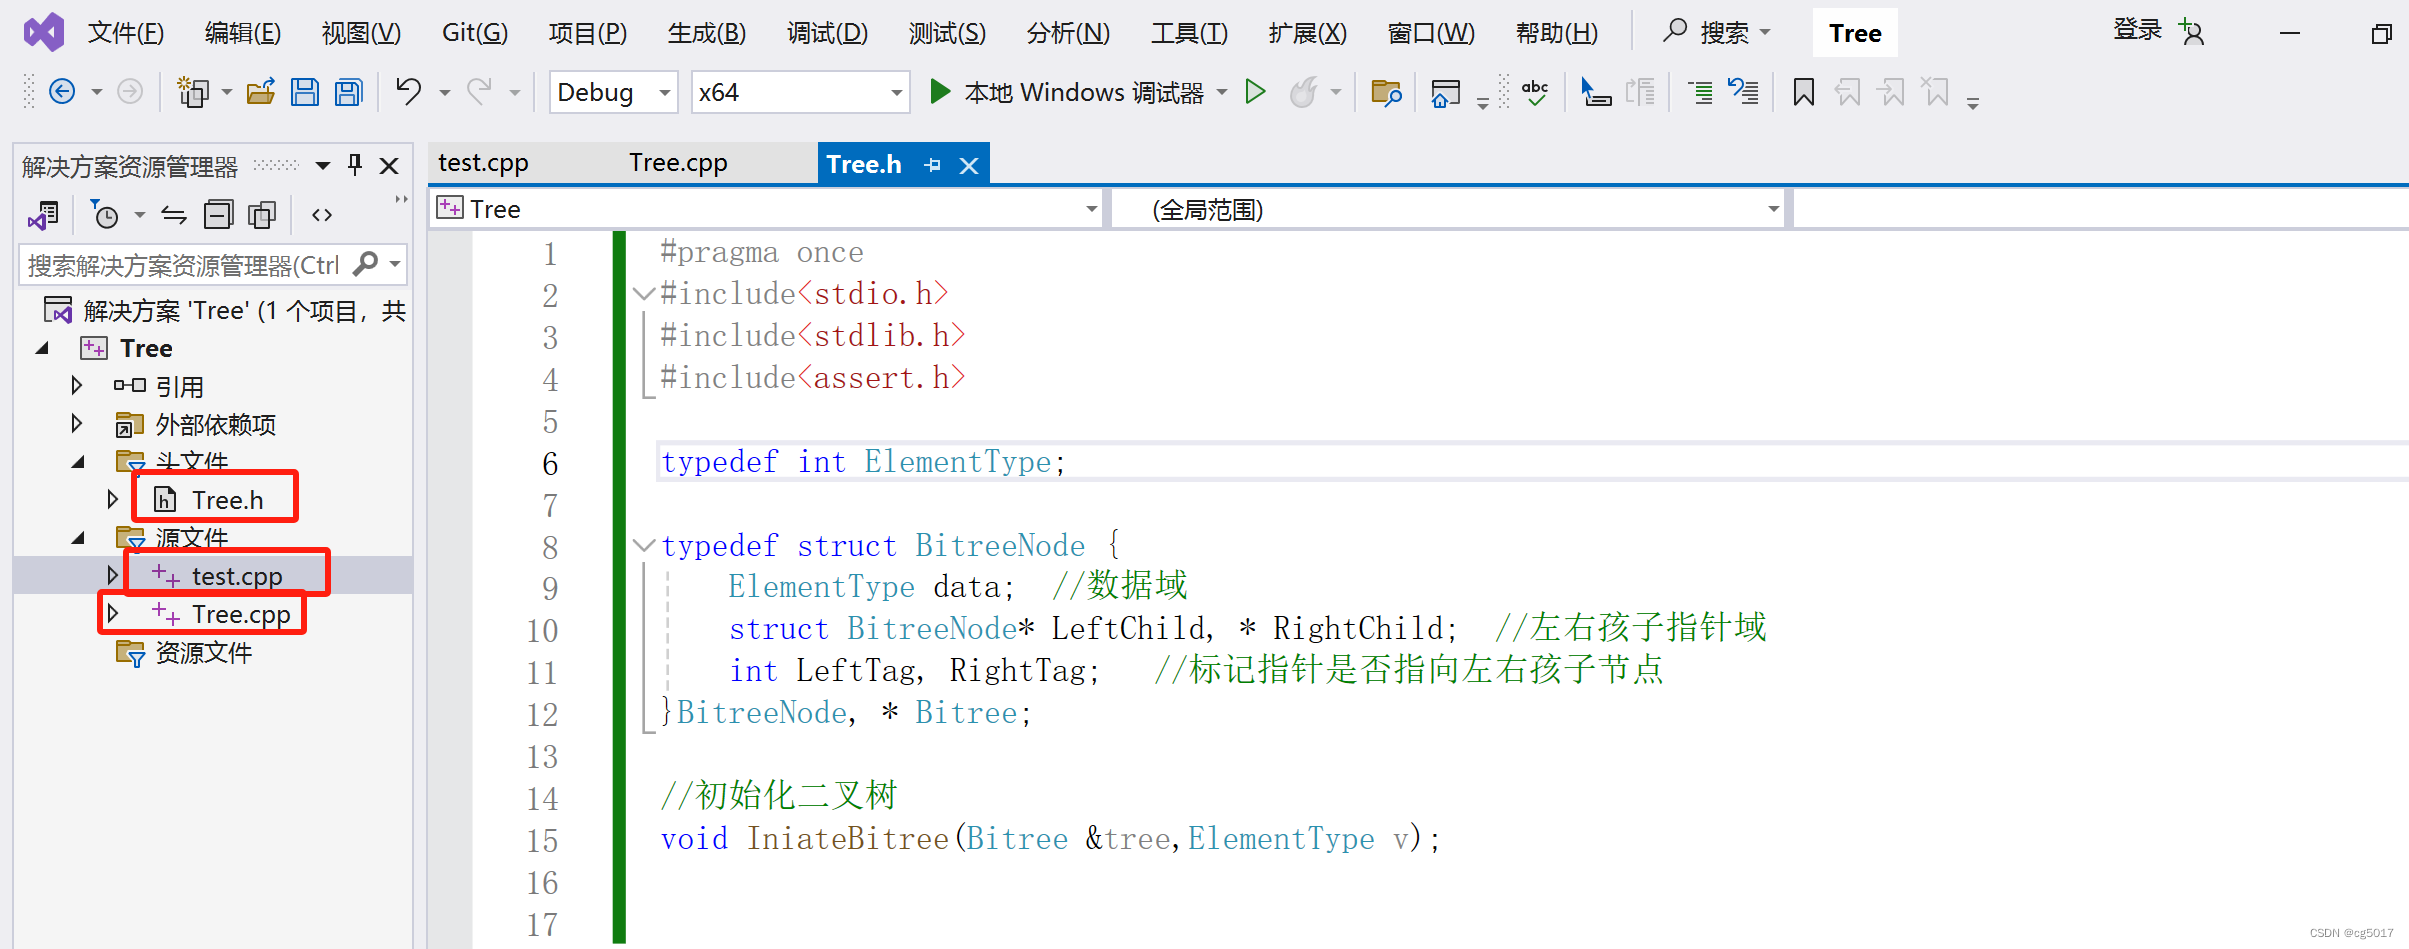The image size is (2409, 949).
Task: Close the Solution Explorer panel
Action: (x=390, y=165)
